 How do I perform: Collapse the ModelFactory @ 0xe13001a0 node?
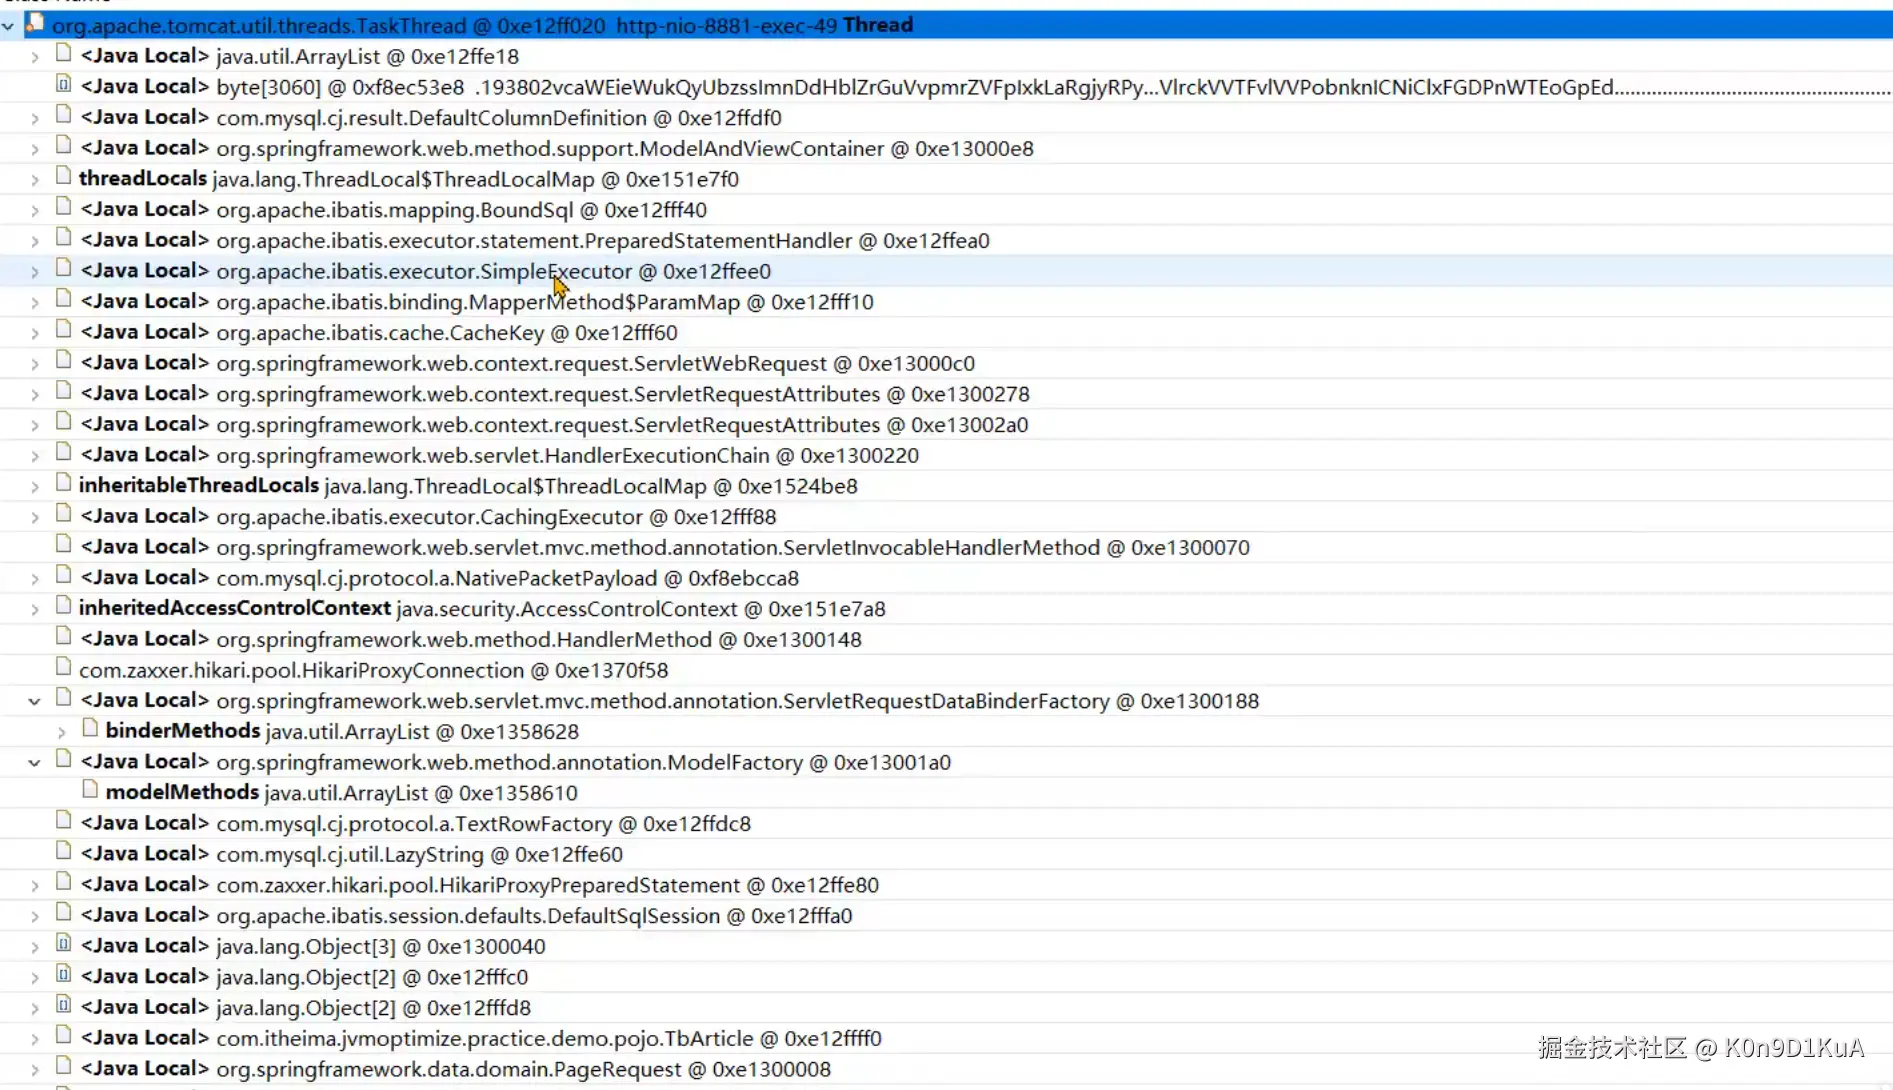(35, 763)
